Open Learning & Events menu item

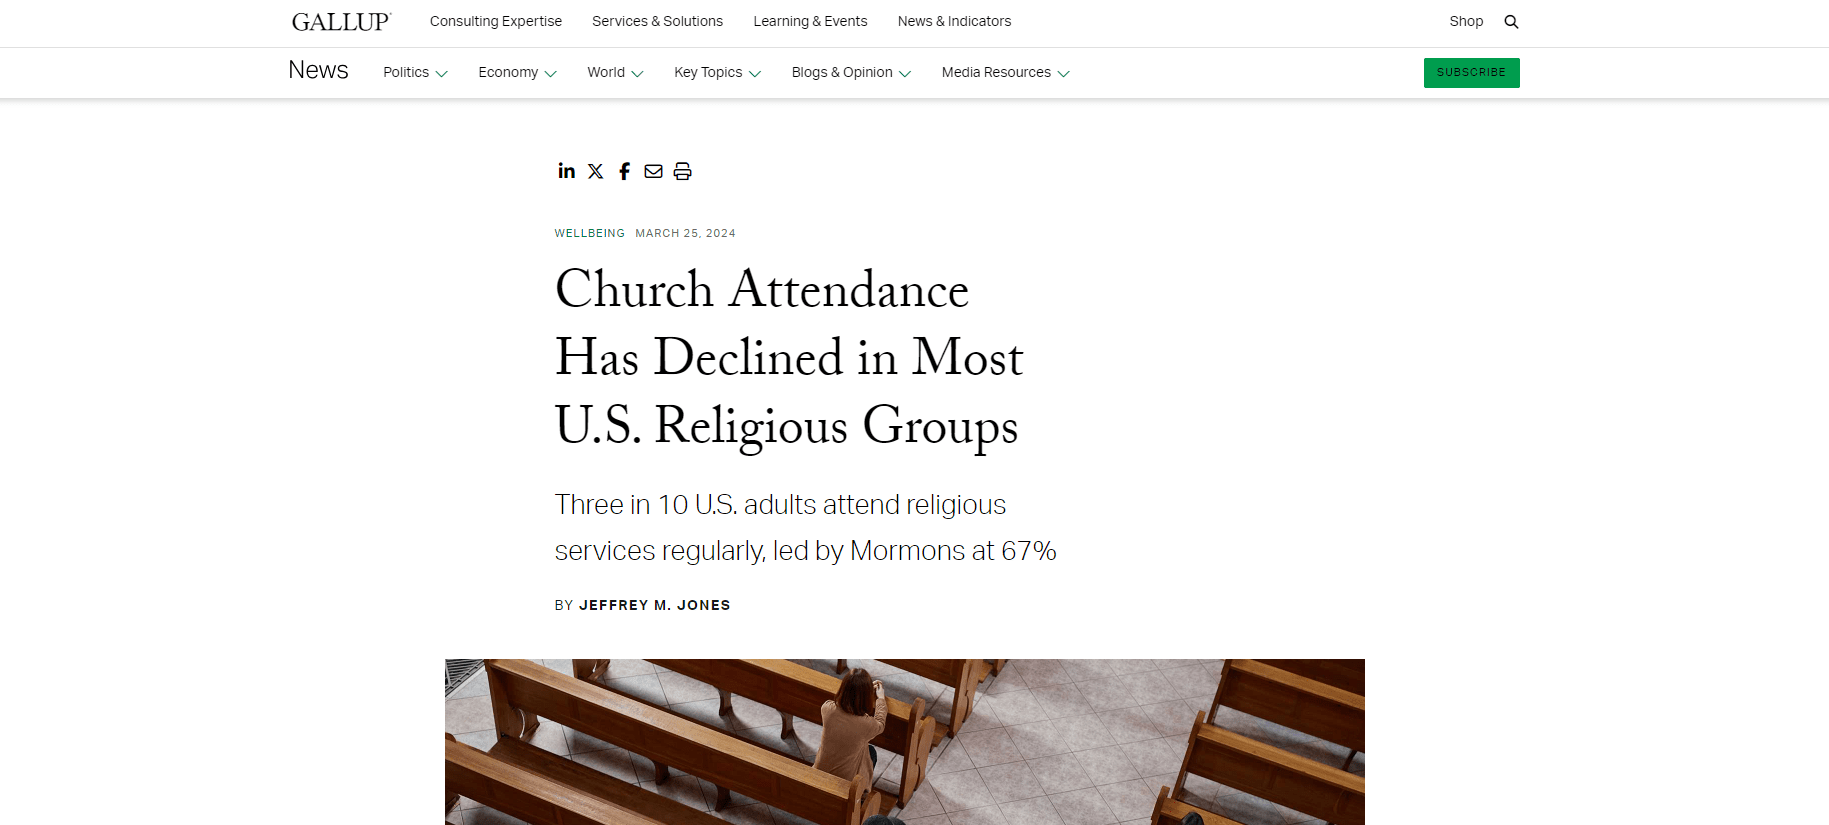(x=810, y=22)
